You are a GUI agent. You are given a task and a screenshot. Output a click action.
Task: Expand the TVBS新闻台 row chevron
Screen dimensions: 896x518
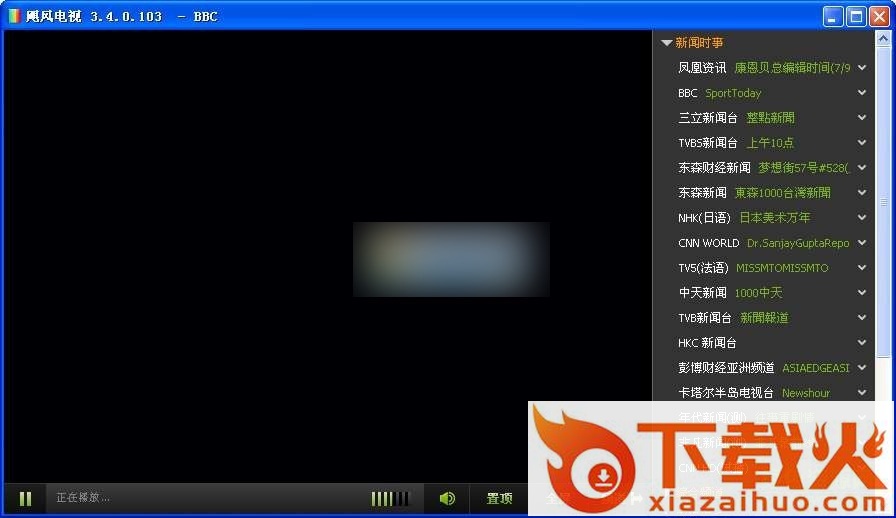point(862,142)
